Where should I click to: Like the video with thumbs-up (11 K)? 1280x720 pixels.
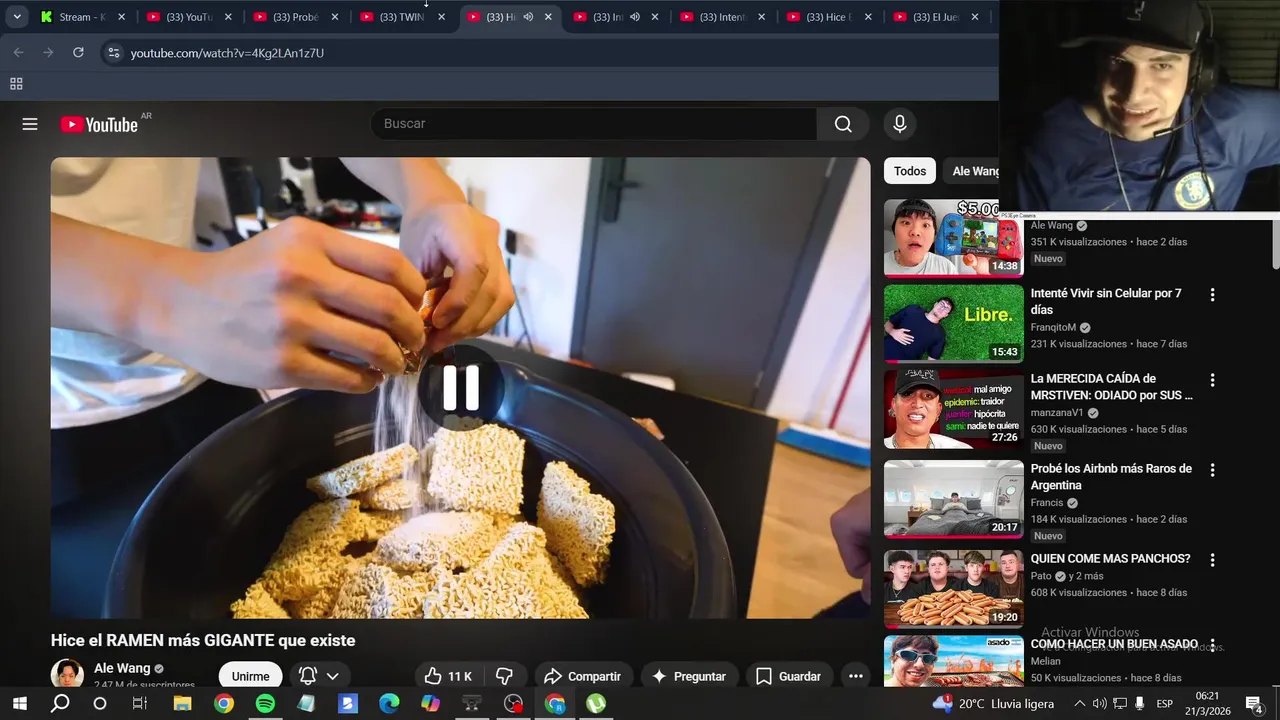coord(447,676)
